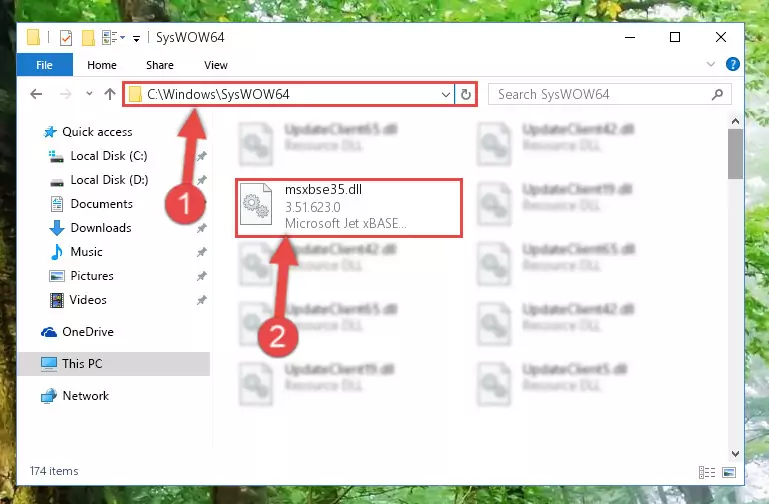769x504 pixels.
Task: Click the msxbse35.dll gear file icon
Action: (256, 204)
